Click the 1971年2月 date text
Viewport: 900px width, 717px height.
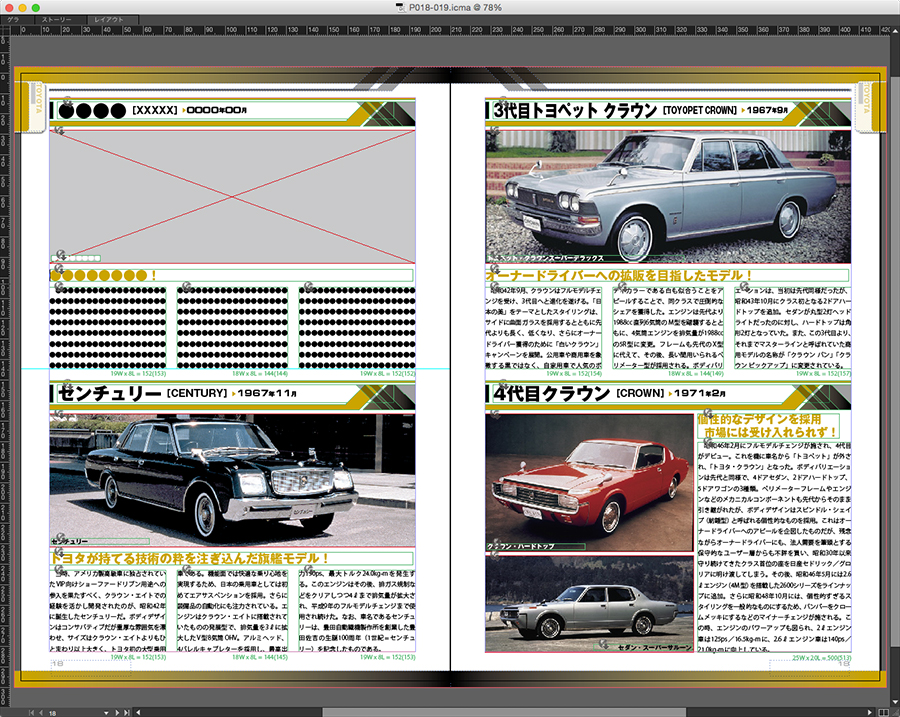[700, 393]
